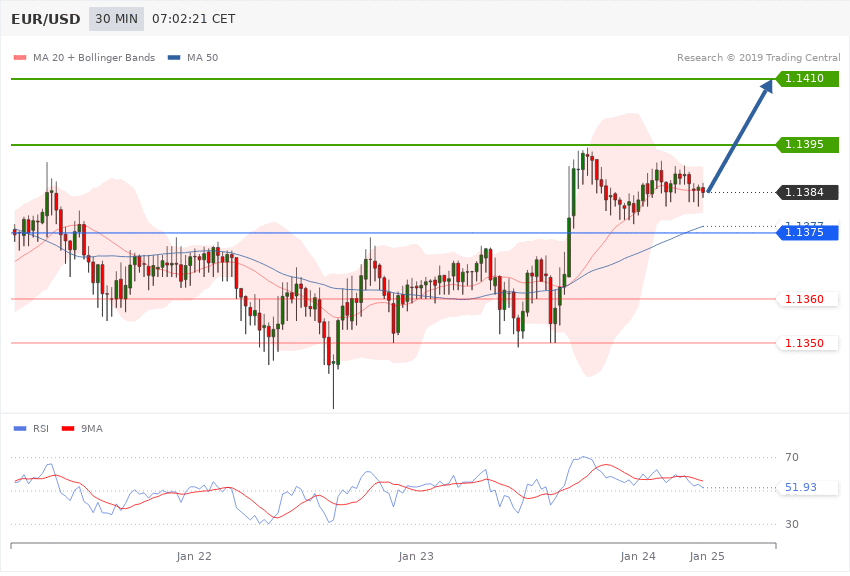Screen dimensions: 850x576
Task: Click the RSI blue legend swatch
Action: 20,429
